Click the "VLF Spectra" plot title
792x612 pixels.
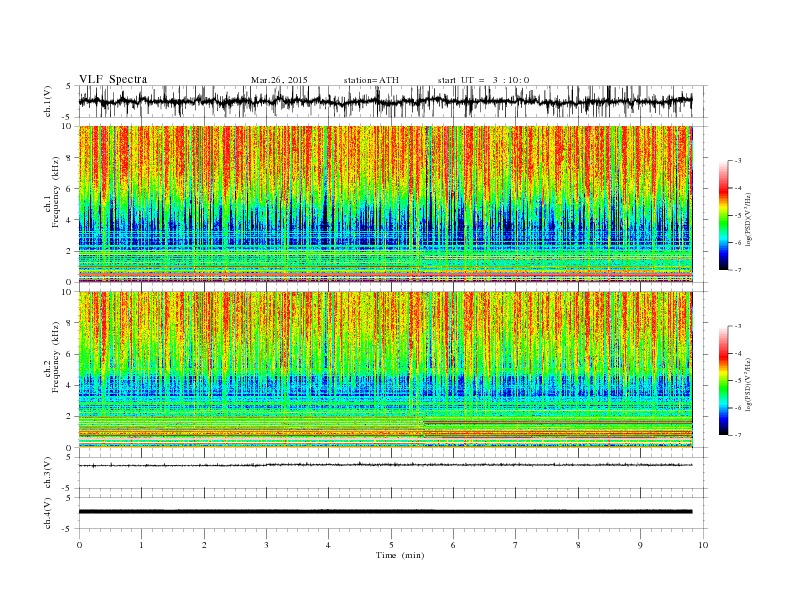click(x=113, y=79)
